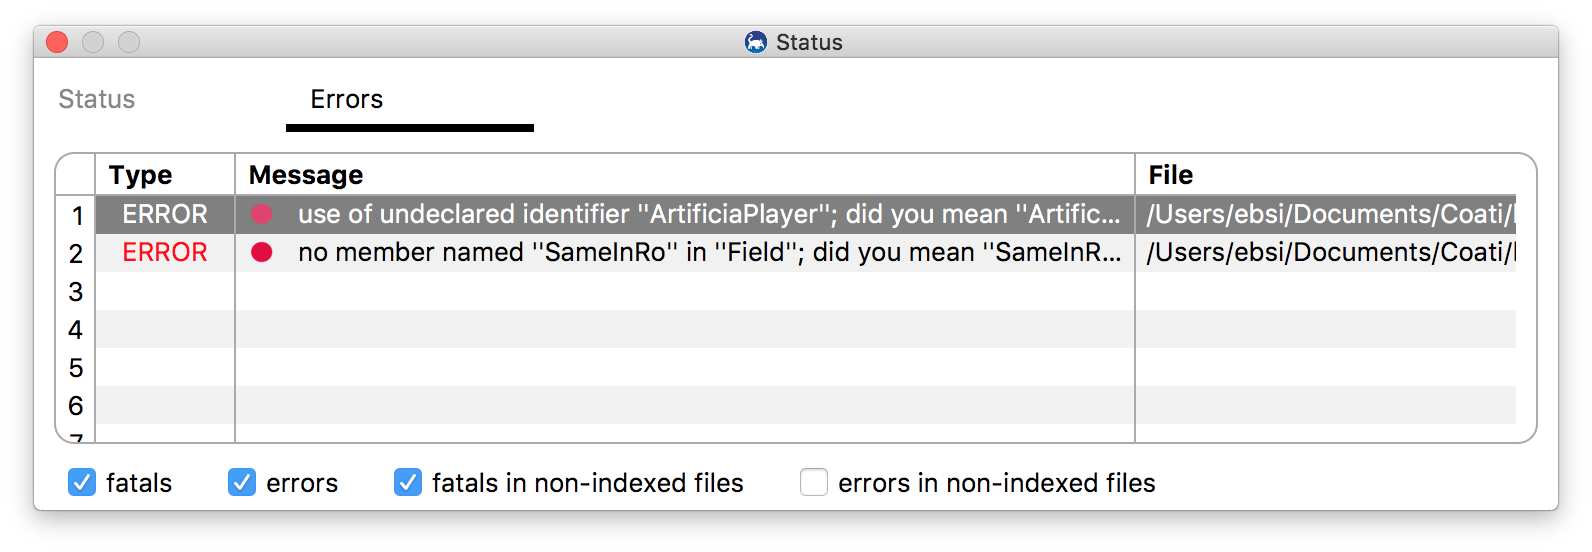Click the red dot icon in first error row
The height and width of the screenshot is (552, 1592).
tap(262, 214)
